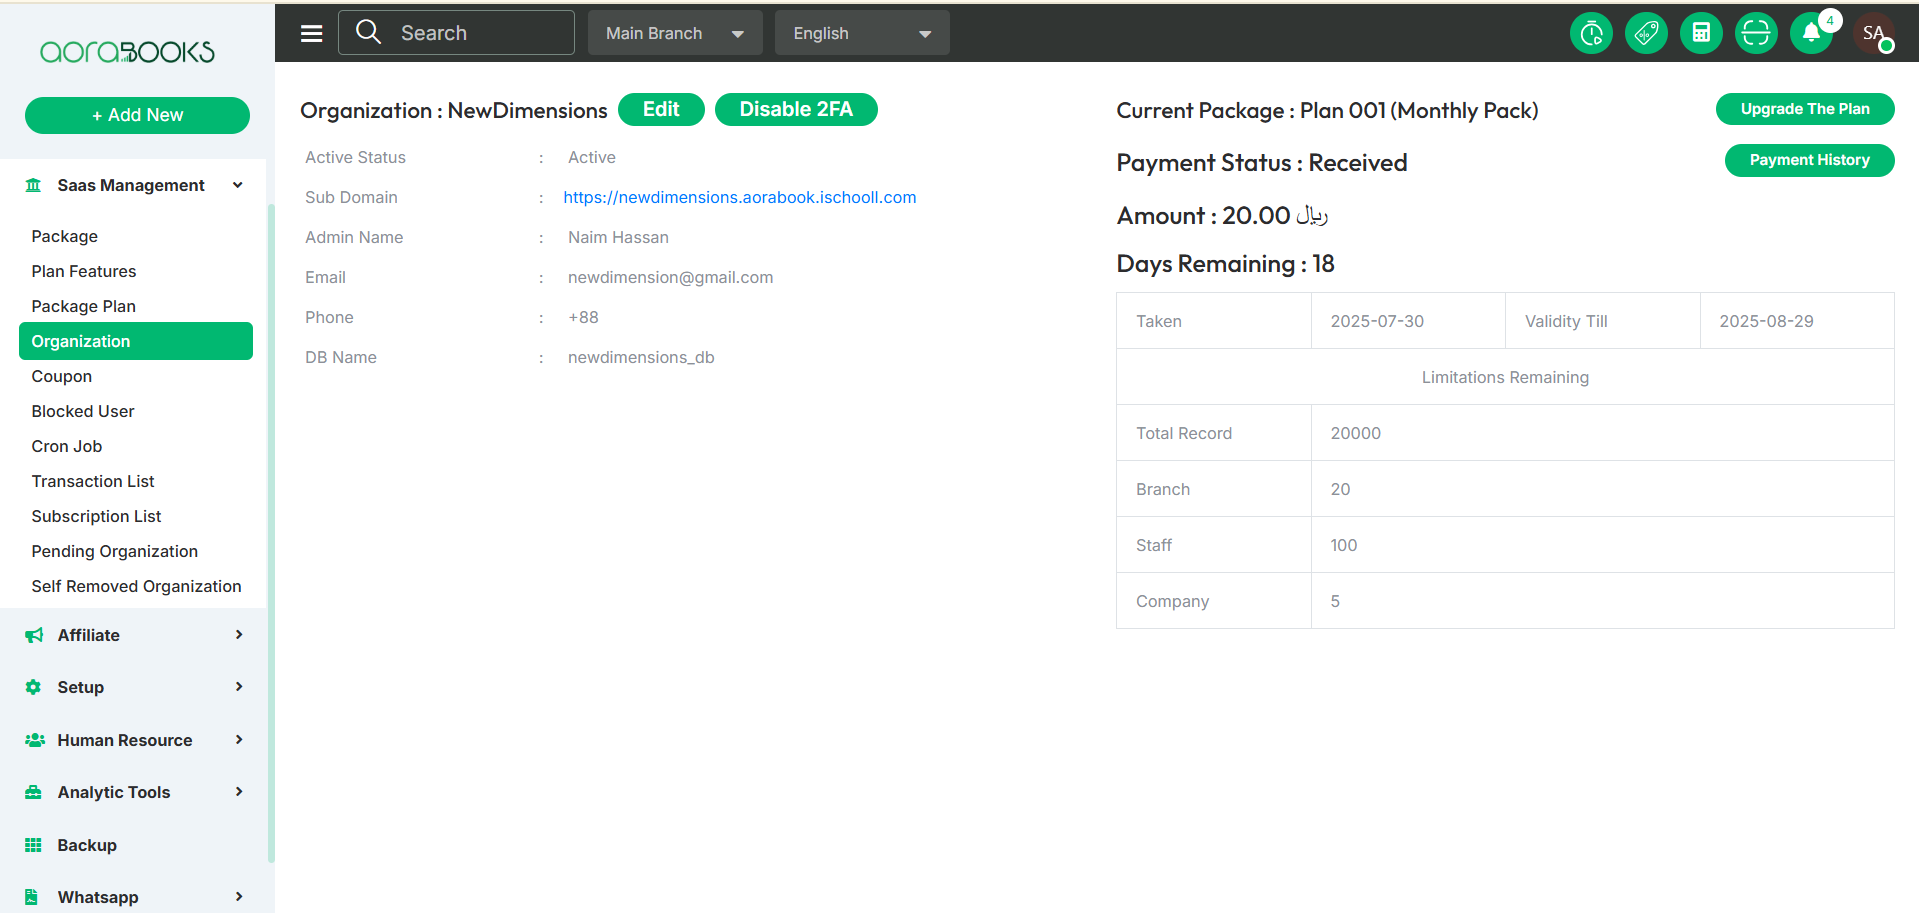Image resolution: width=1919 pixels, height=913 pixels.
Task: Open the discount tag icon in top bar
Action: coord(1646,33)
